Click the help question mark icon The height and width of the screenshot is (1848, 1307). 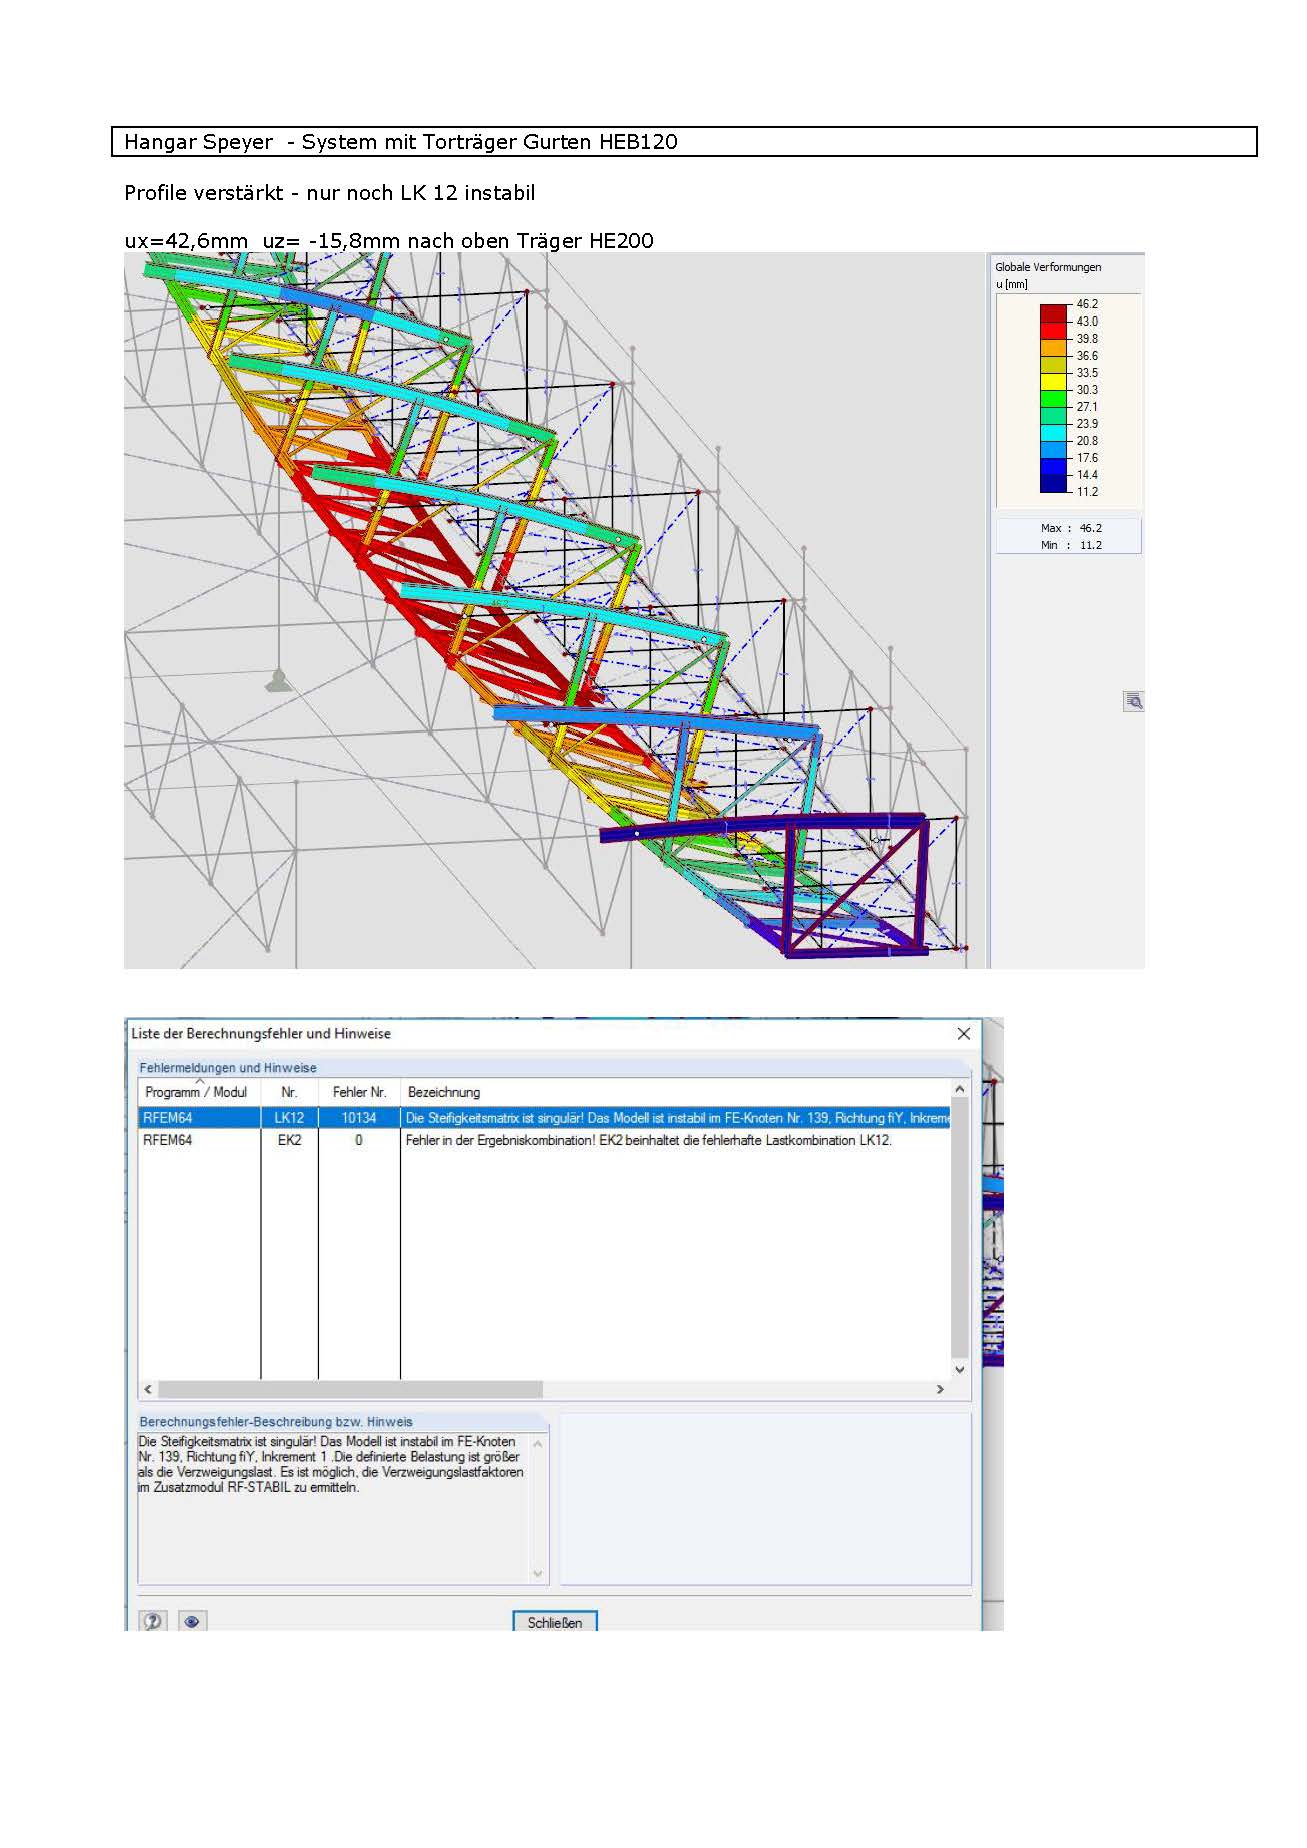tap(152, 1621)
